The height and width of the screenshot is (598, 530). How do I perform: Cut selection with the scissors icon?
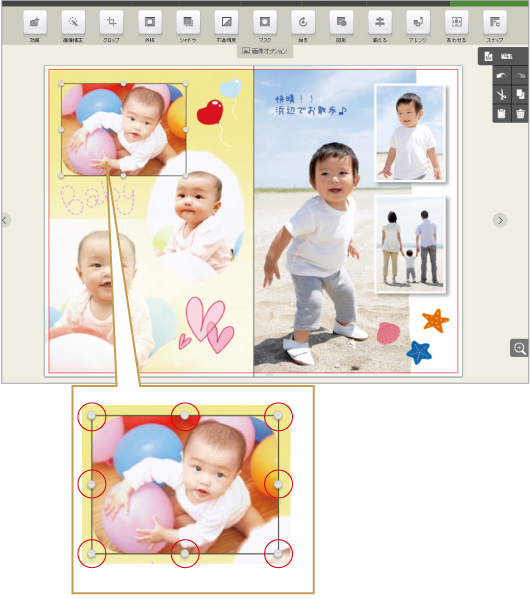[x=501, y=94]
